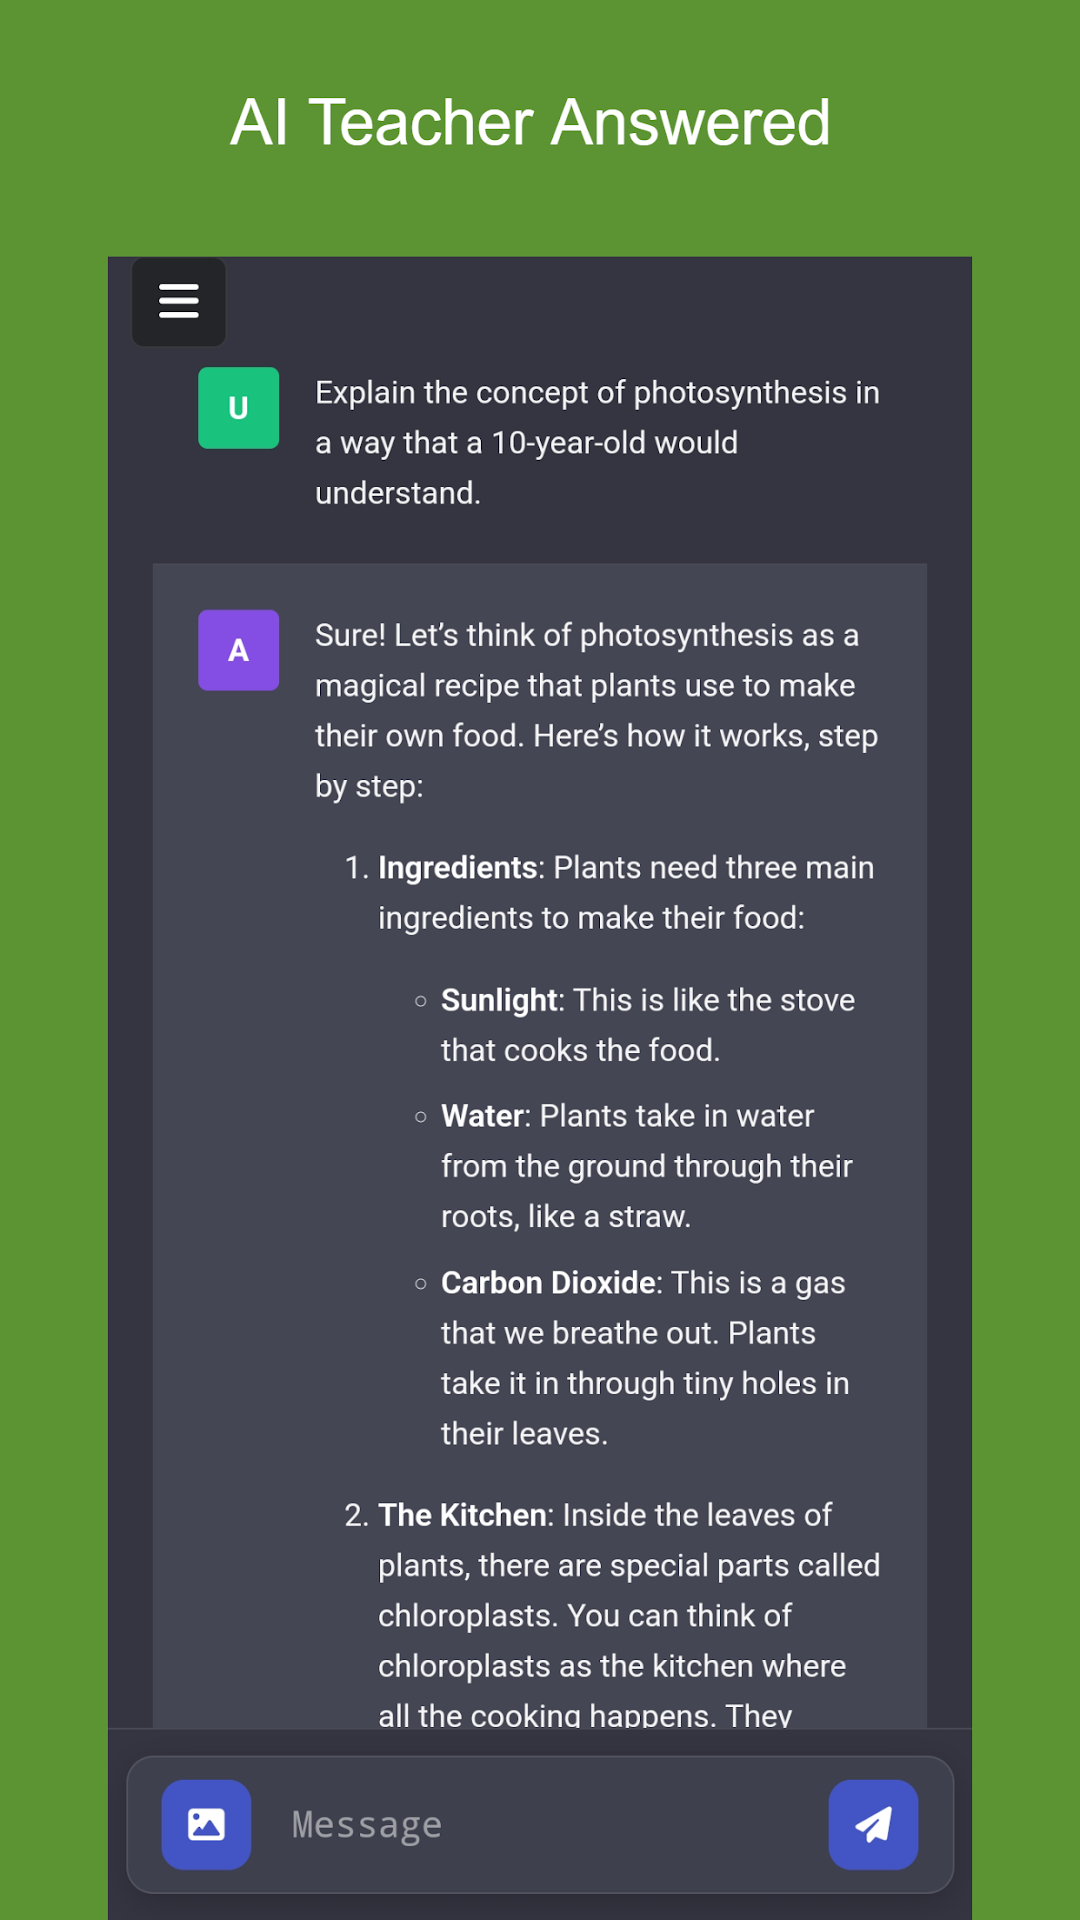Screen dimensions: 1080x1920
Task: Click the stove that cooks the food text
Action: point(648,1025)
